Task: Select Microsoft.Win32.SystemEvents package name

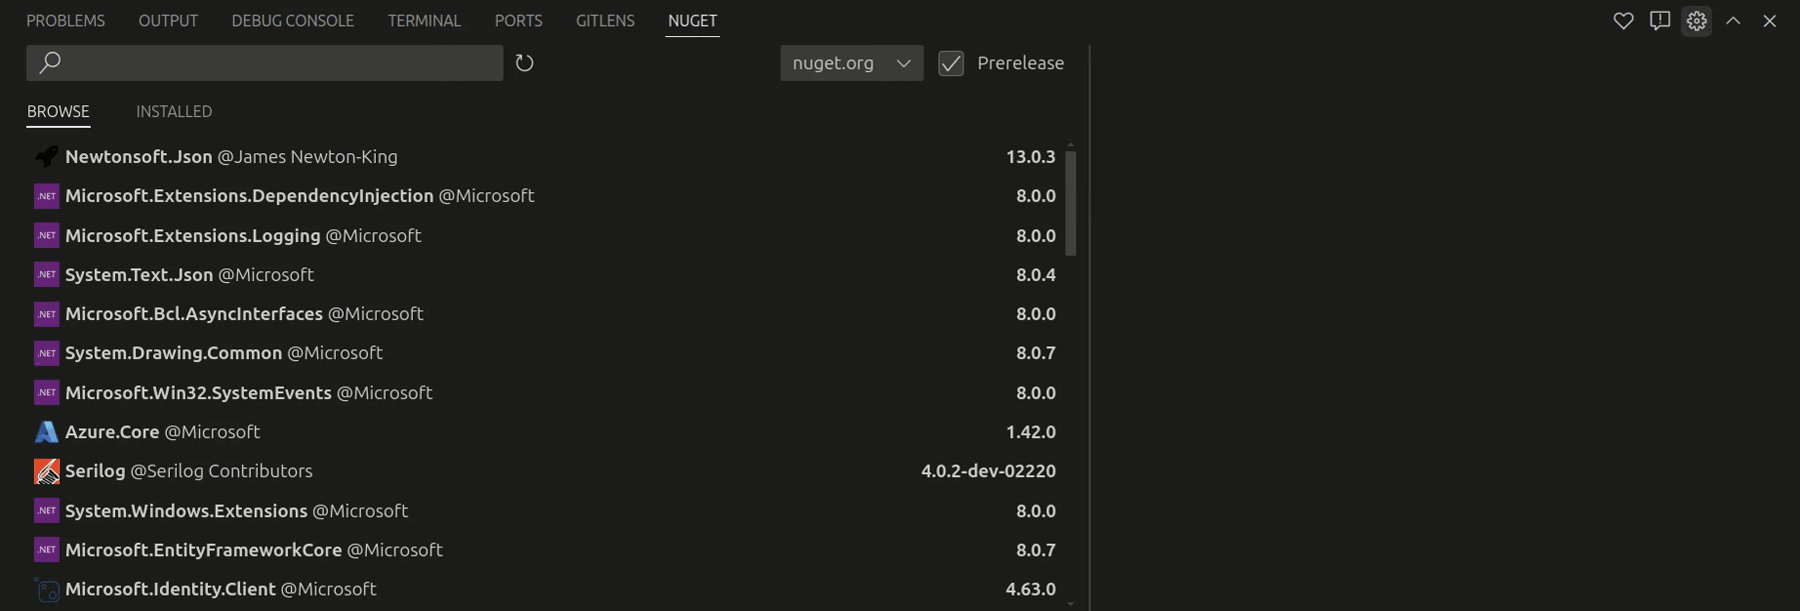Action: pos(198,393)
